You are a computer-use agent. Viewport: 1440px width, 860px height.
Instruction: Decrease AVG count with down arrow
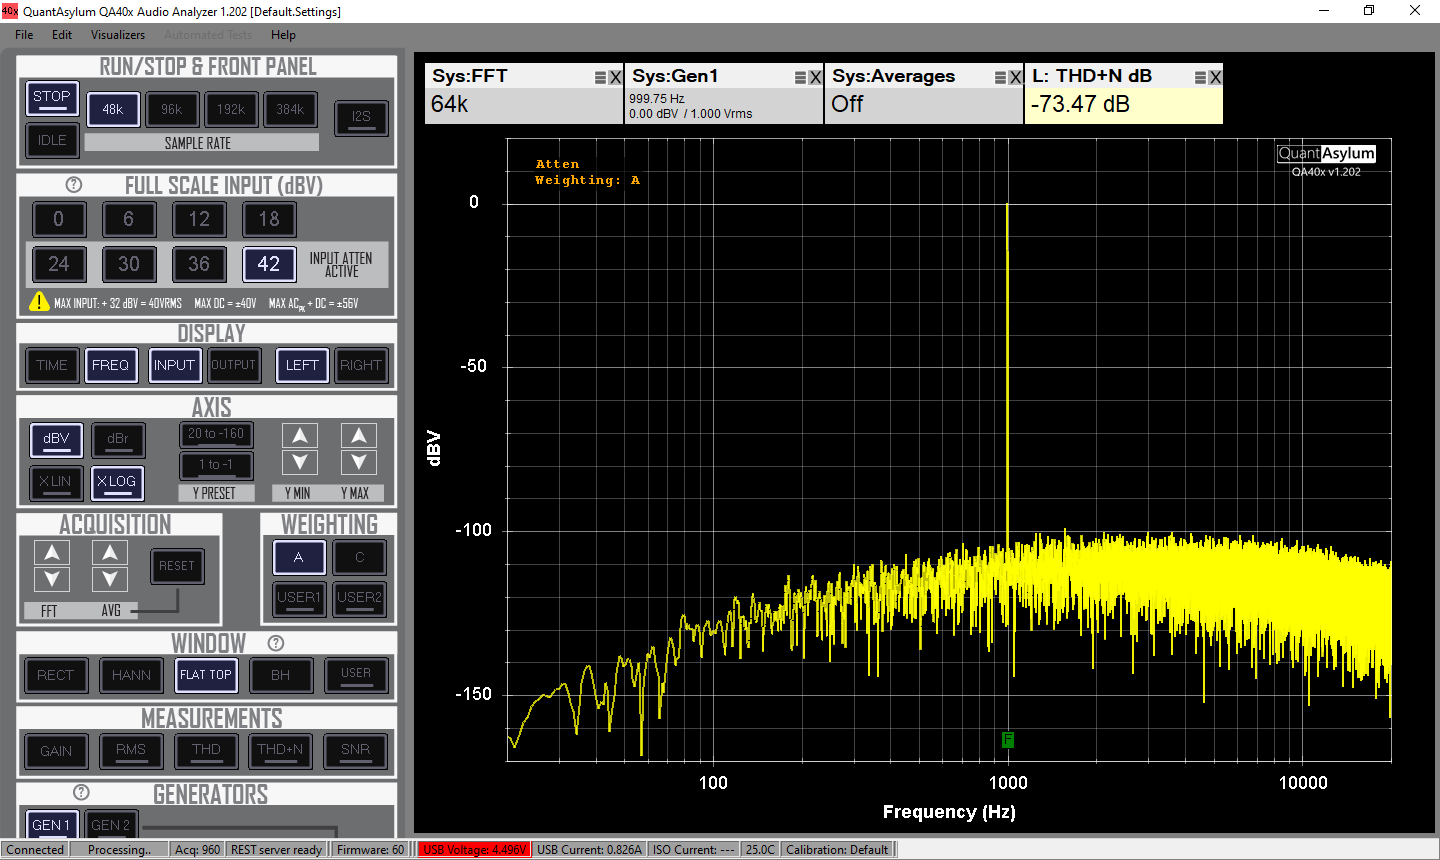[x=110, y=579]
